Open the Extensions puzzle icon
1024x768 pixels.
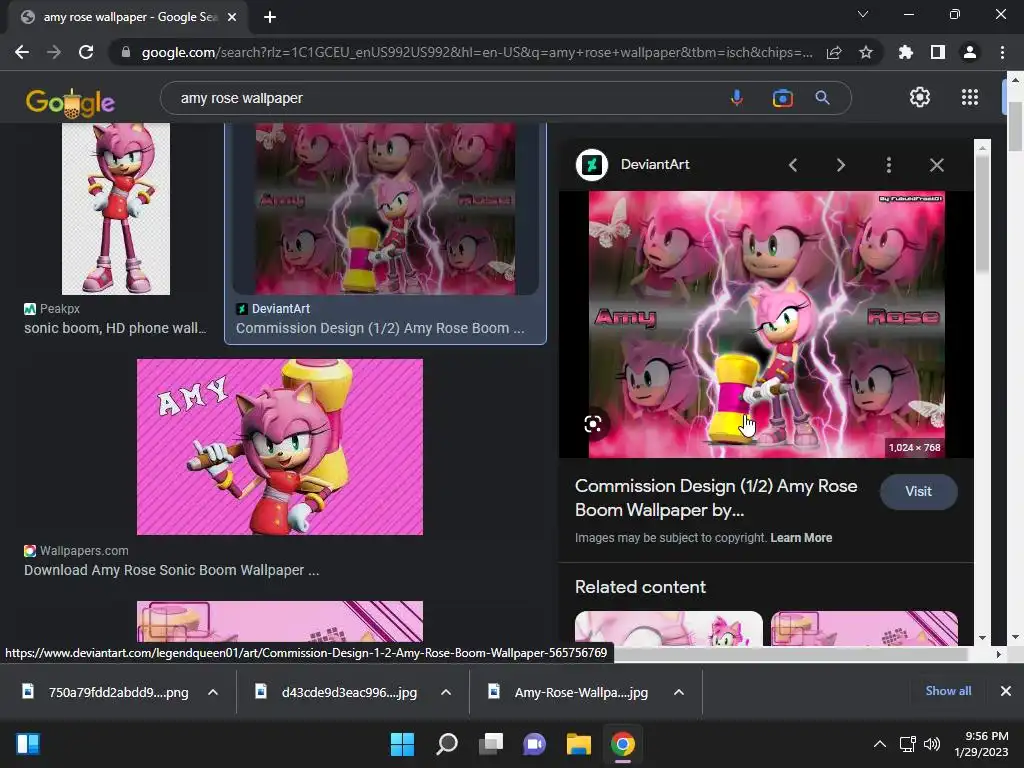pos(905,52)
